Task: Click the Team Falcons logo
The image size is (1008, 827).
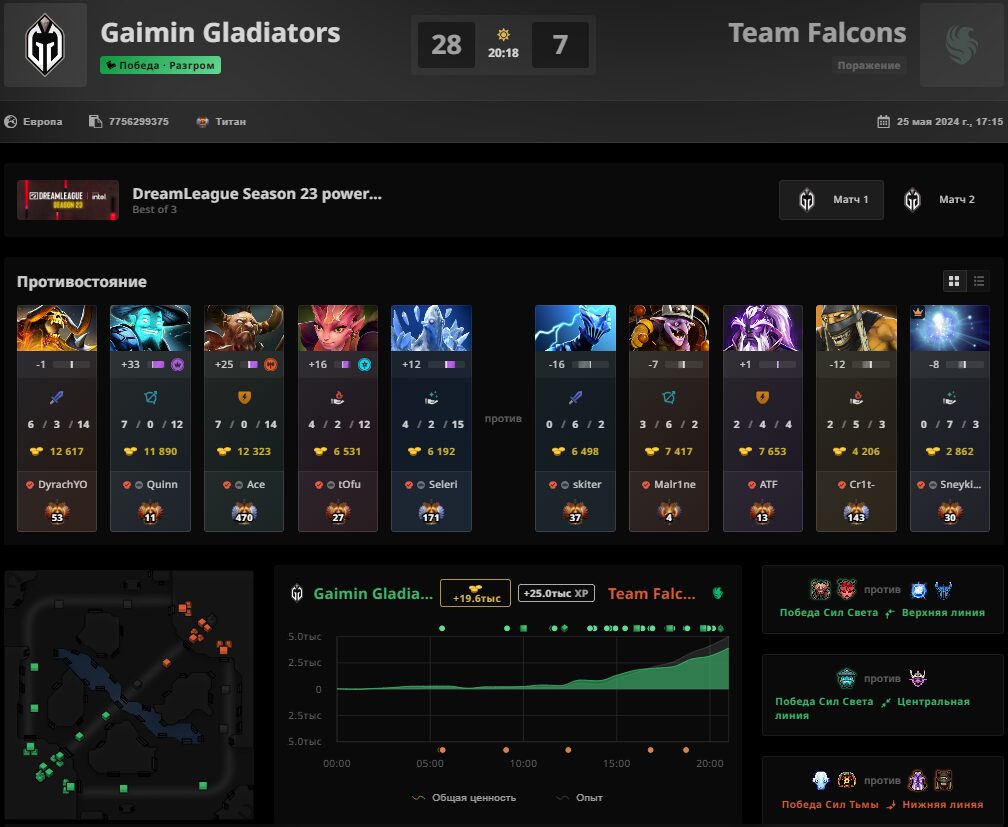Action: (x=962, y=45)
